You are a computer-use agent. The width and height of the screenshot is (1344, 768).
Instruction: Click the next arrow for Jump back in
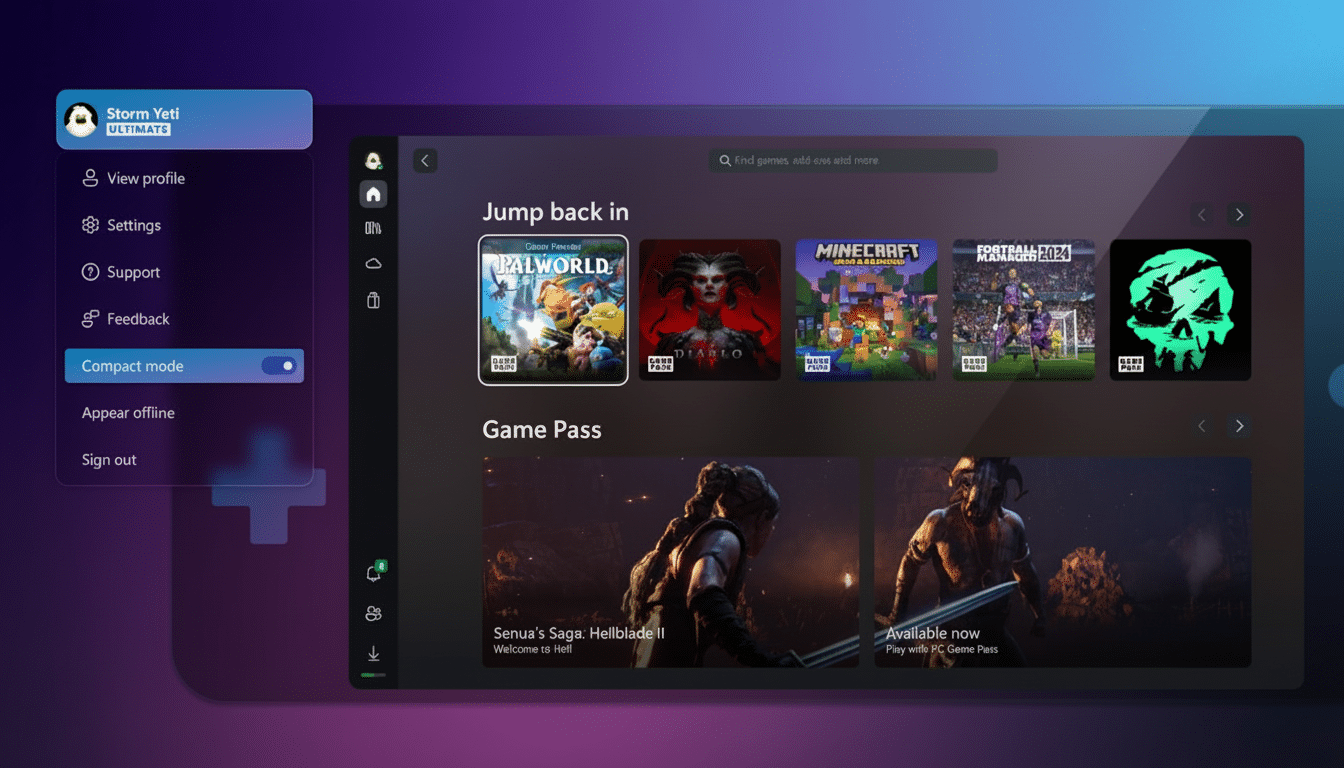1239,214
